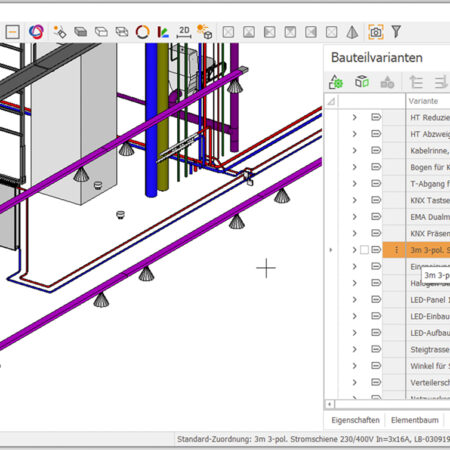Image resolution: width=450 pixels, height=450 pixels.
Task: Select the LED-Einbau variant text
Action: pos(430,316)
